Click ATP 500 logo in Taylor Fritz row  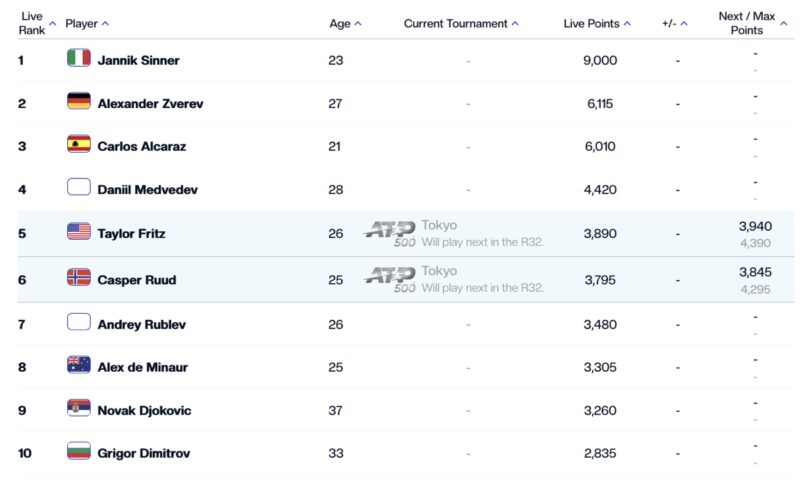click(390, 234)
